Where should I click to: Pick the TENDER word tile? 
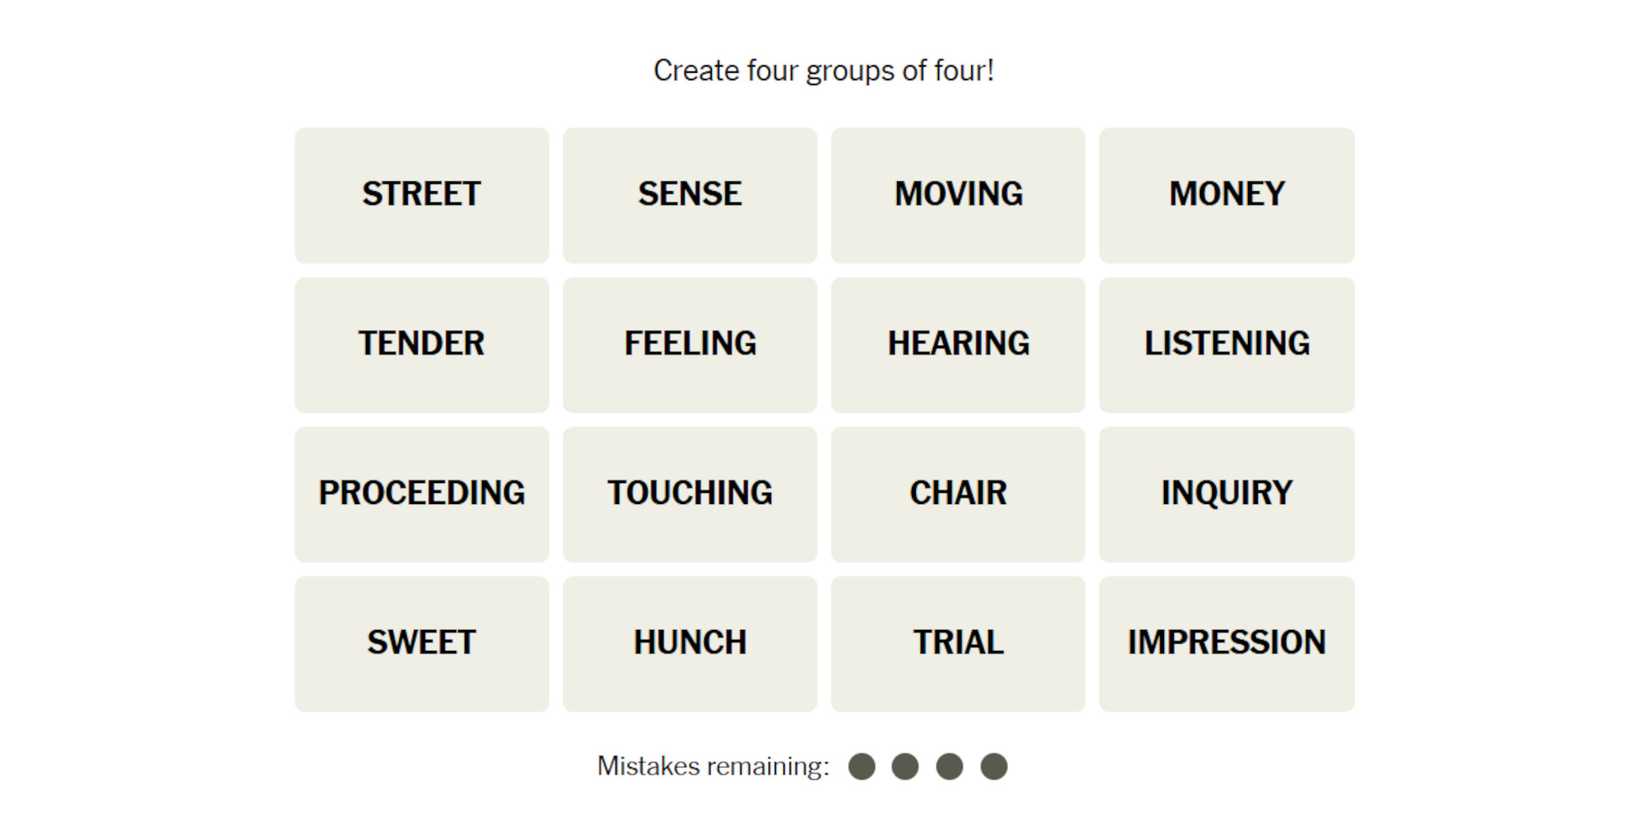click(421, 344)
